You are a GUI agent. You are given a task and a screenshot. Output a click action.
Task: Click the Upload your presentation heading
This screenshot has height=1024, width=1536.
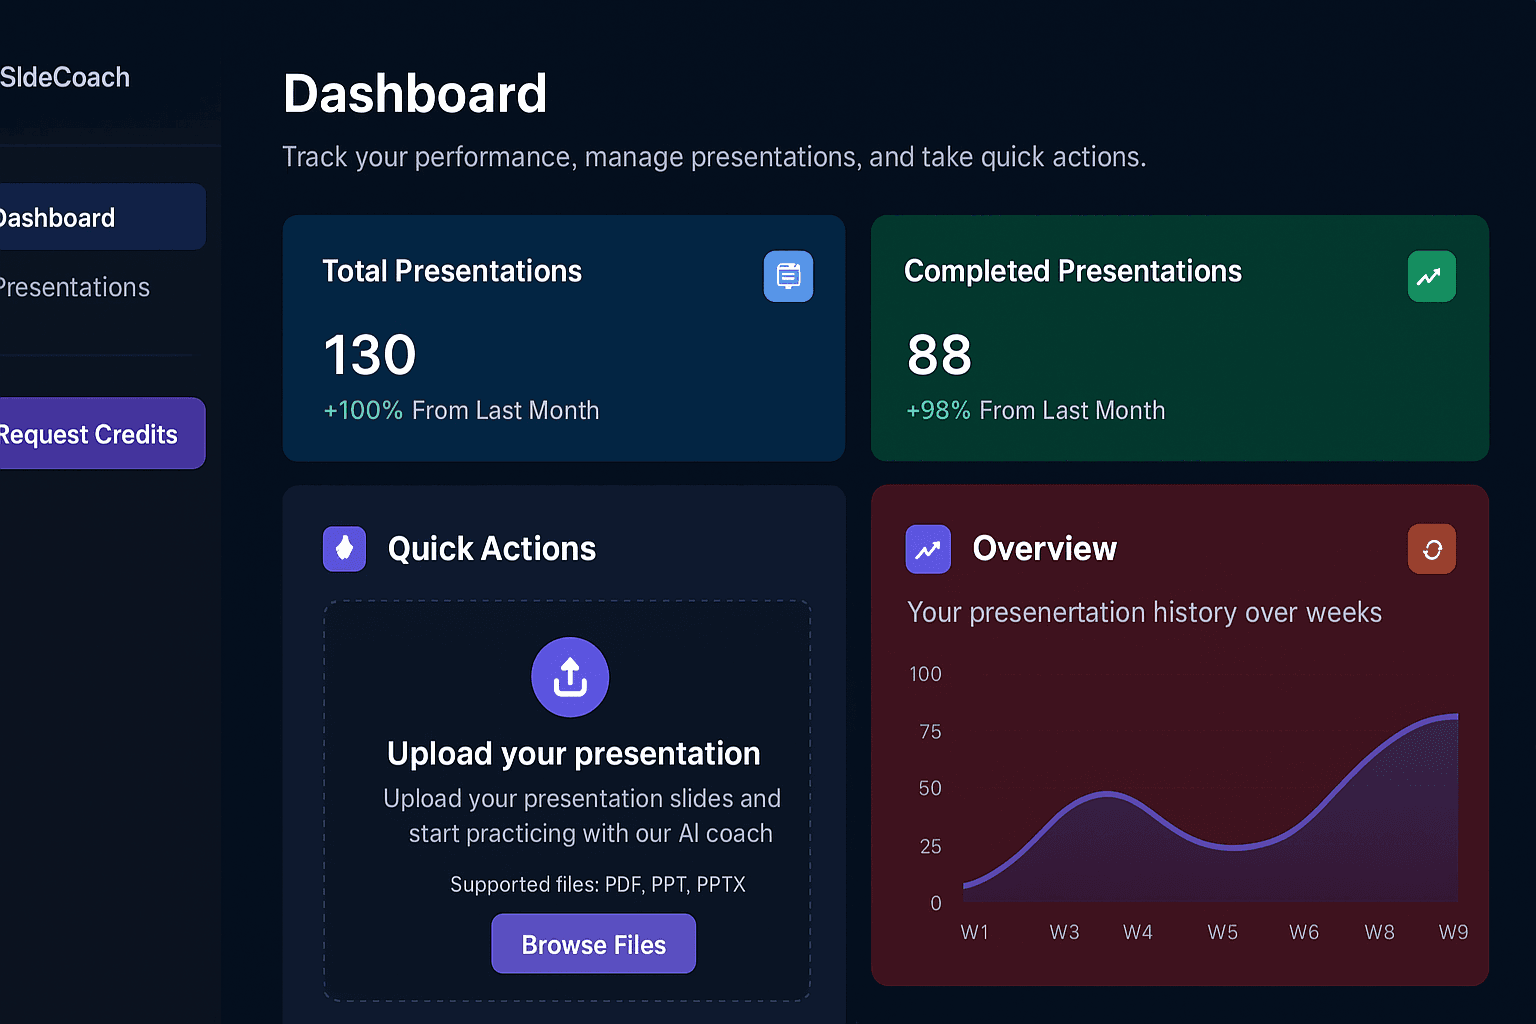point(572,753)
